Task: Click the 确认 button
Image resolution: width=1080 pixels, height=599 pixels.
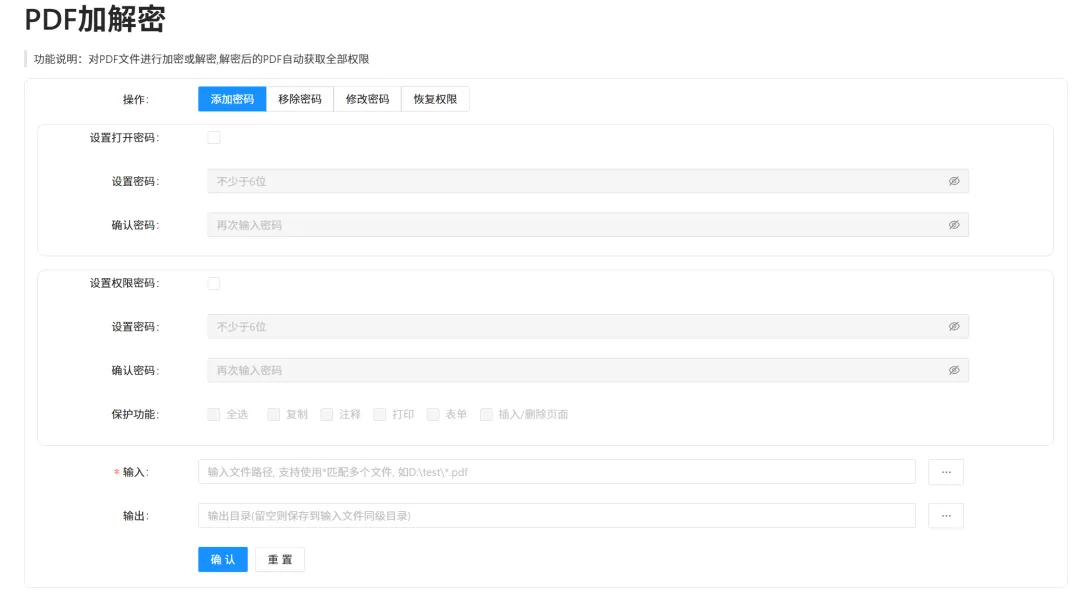Action: click(222, 560)
